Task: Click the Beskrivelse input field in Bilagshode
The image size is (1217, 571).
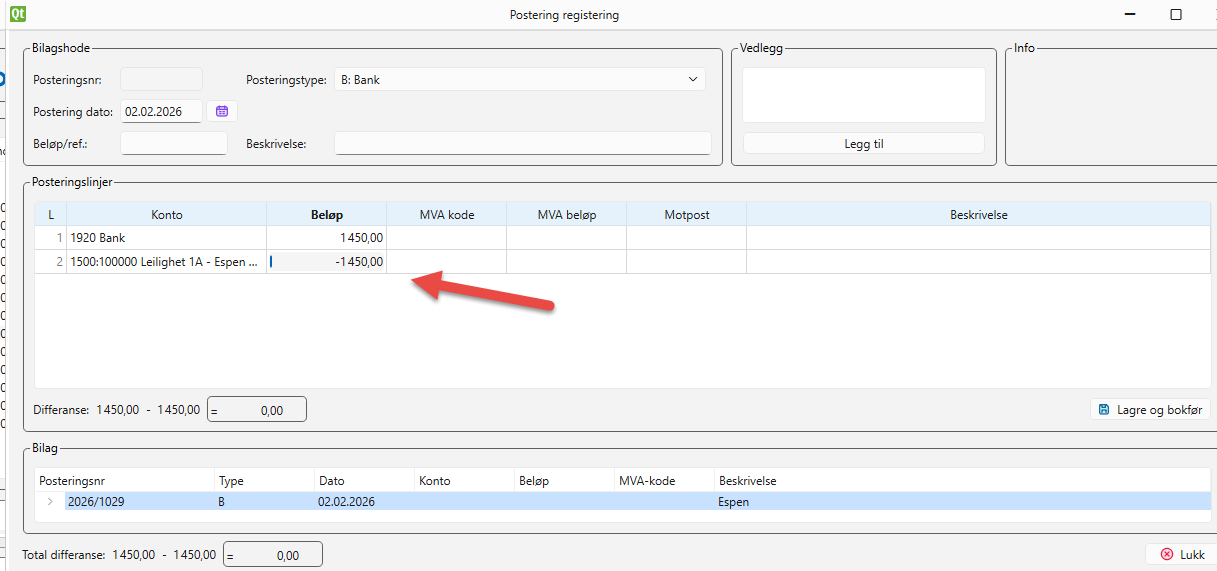Action: 523,143
